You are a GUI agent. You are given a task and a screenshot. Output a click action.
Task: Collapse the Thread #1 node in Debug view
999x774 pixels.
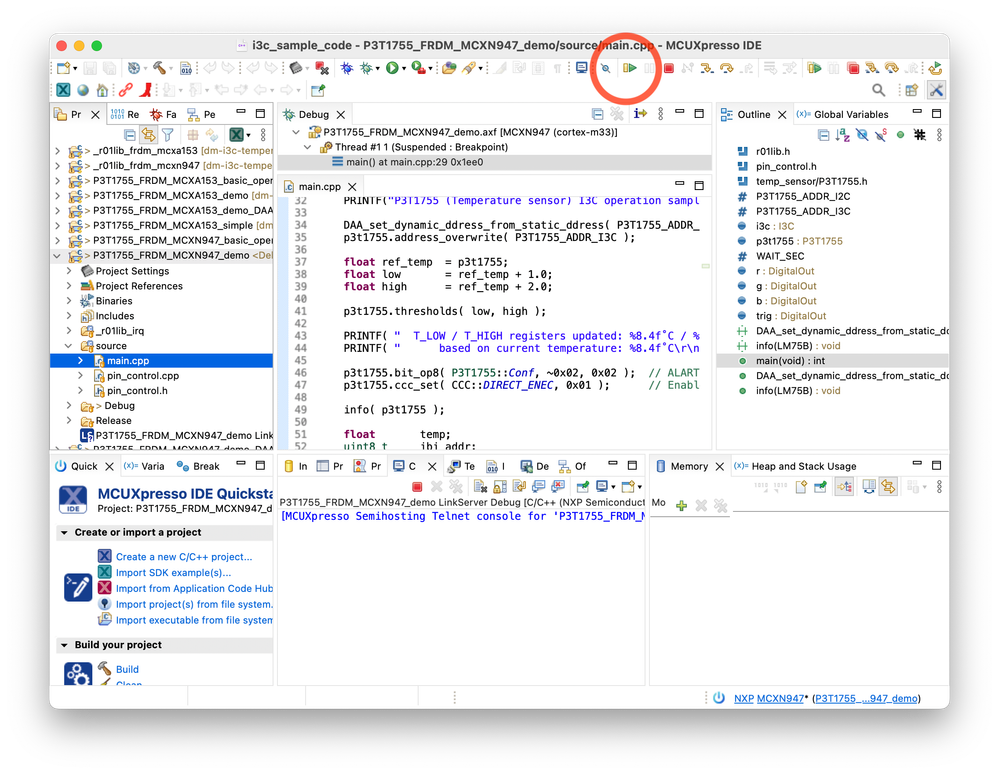pos(308,147)
